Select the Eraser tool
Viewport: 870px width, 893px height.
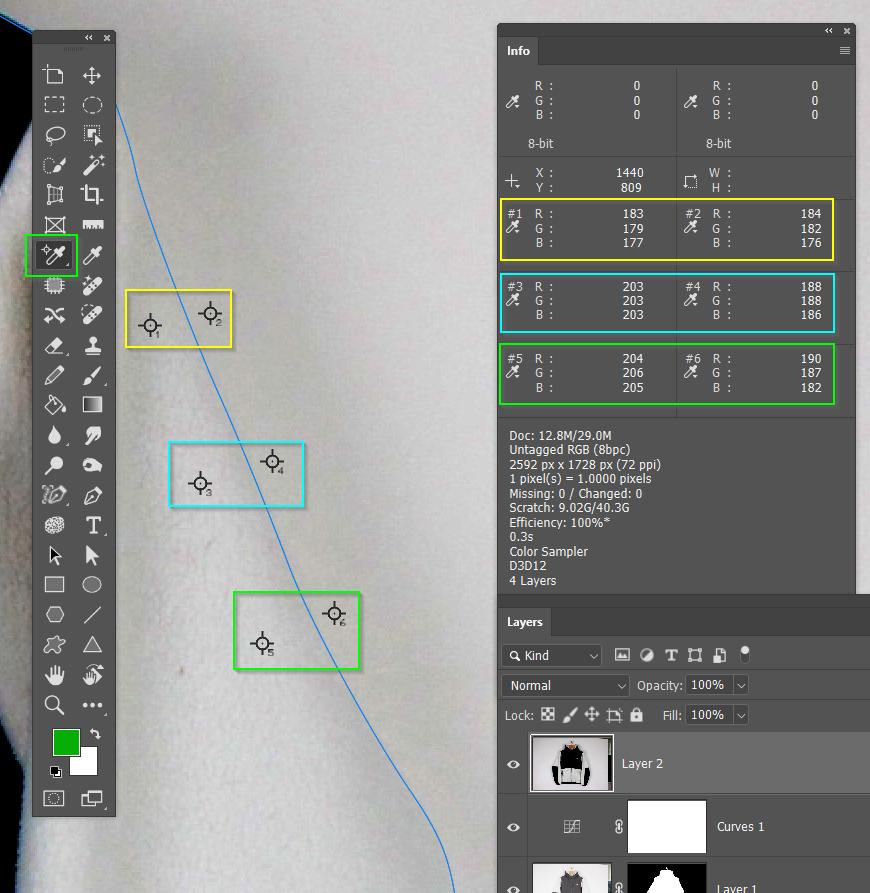(x=54, y=345)
